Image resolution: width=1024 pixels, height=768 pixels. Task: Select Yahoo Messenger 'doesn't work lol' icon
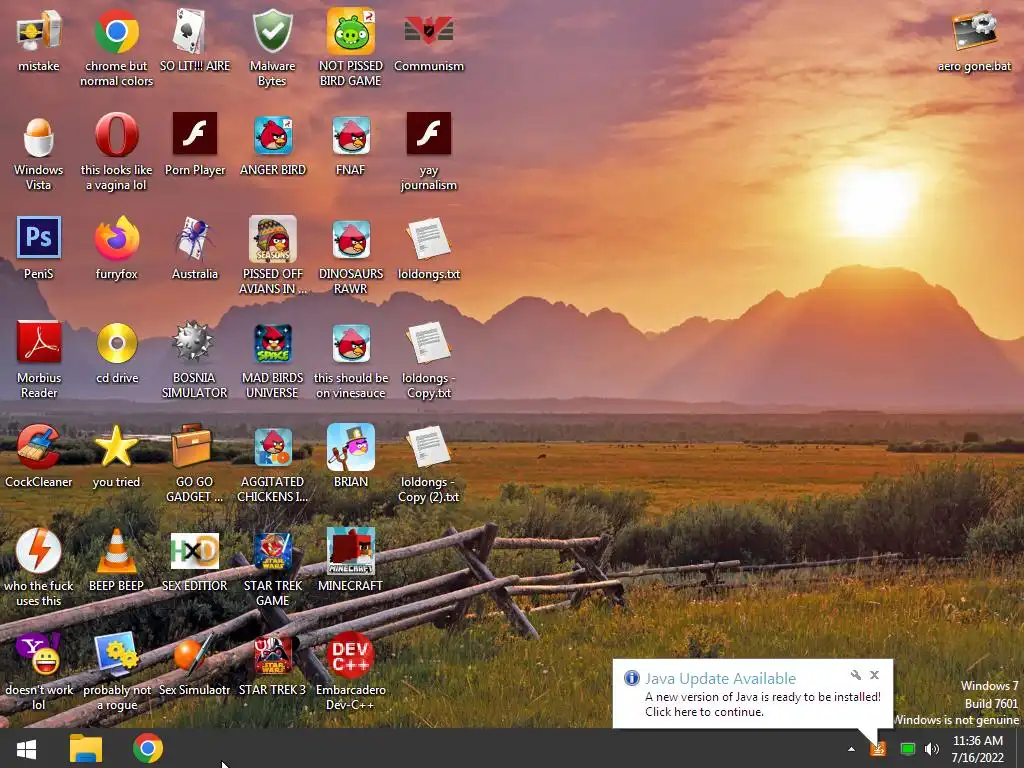[39, 654]
